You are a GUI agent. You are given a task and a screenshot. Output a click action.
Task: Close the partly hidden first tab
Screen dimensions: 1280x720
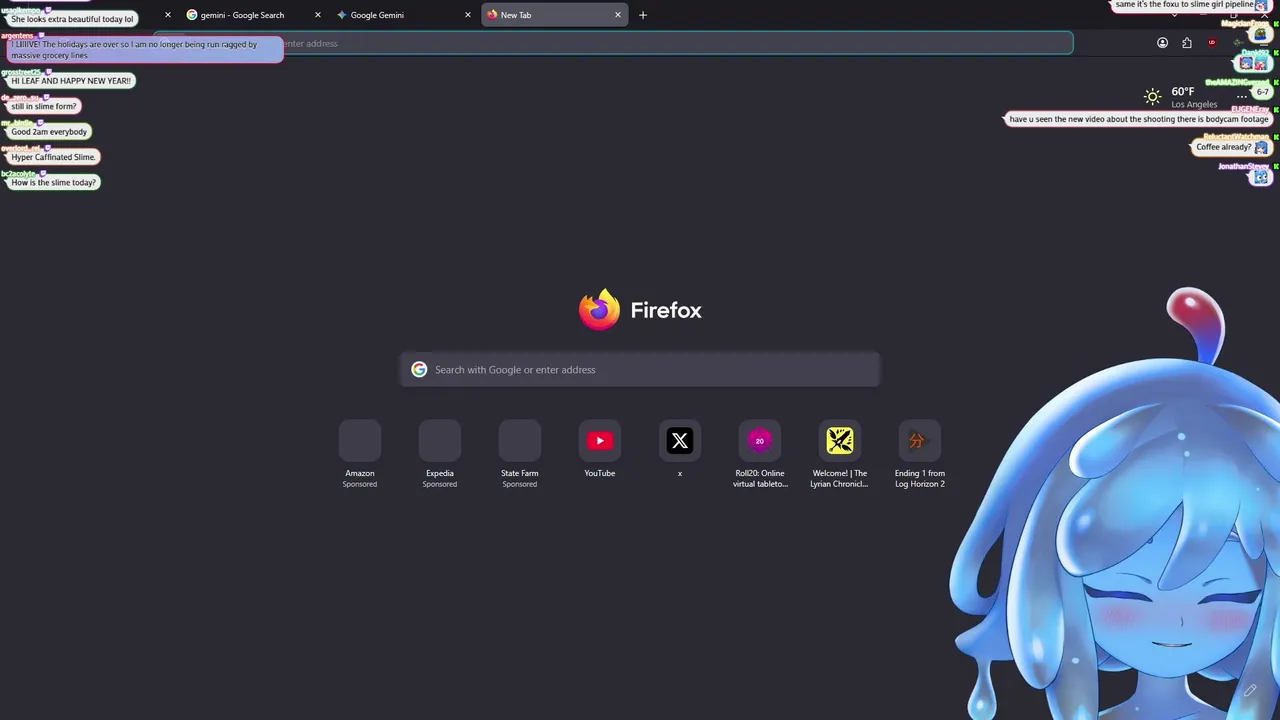(167, 15)
